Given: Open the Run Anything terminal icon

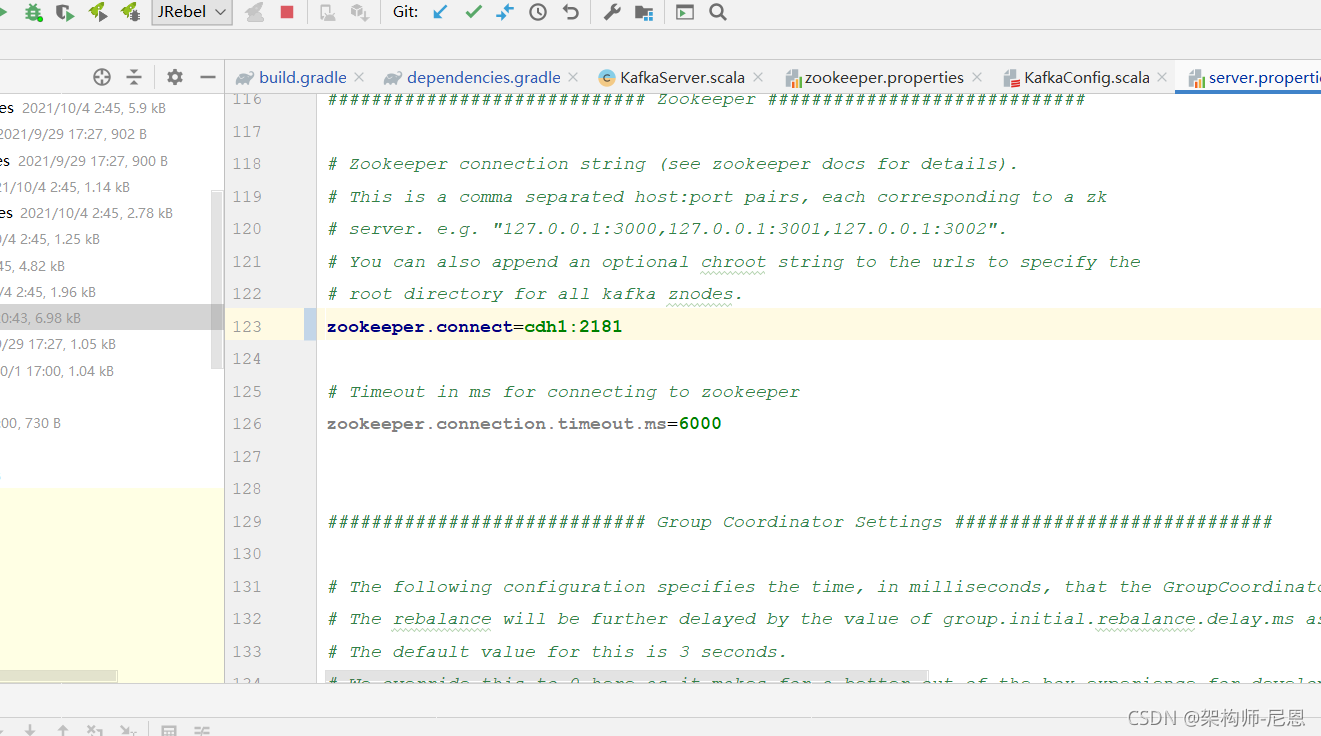Looking at the screenshot, I should tap(684, 12).
